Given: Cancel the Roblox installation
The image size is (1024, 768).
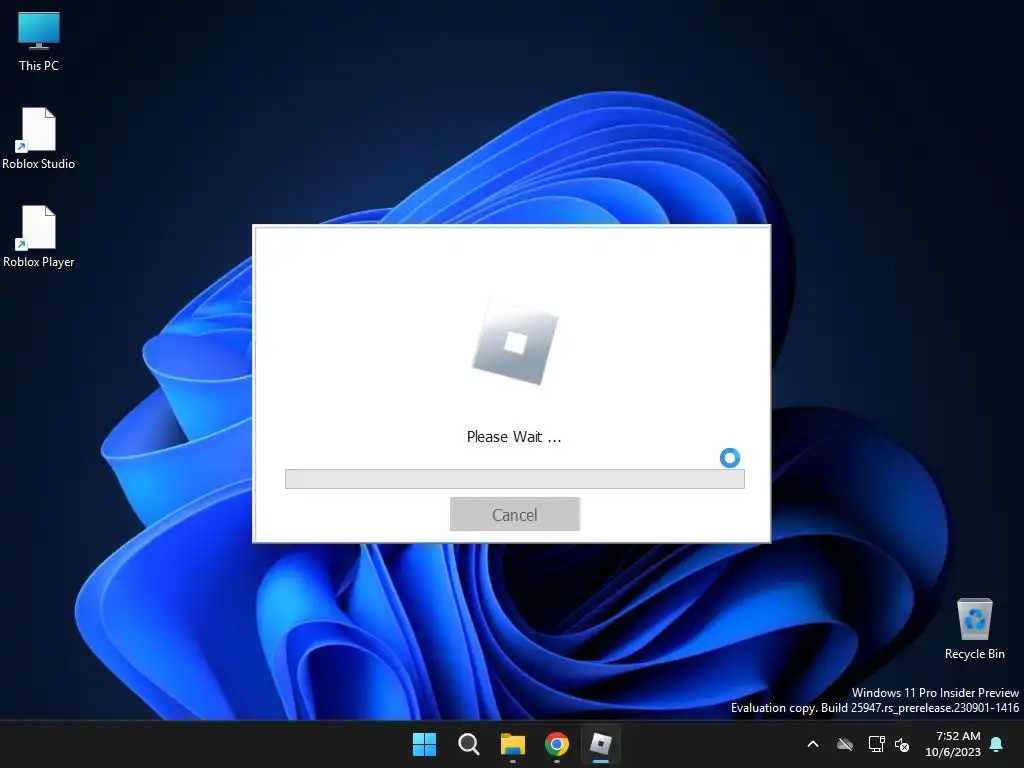Looking at the screenshot, I should click(x=515, y=514).
